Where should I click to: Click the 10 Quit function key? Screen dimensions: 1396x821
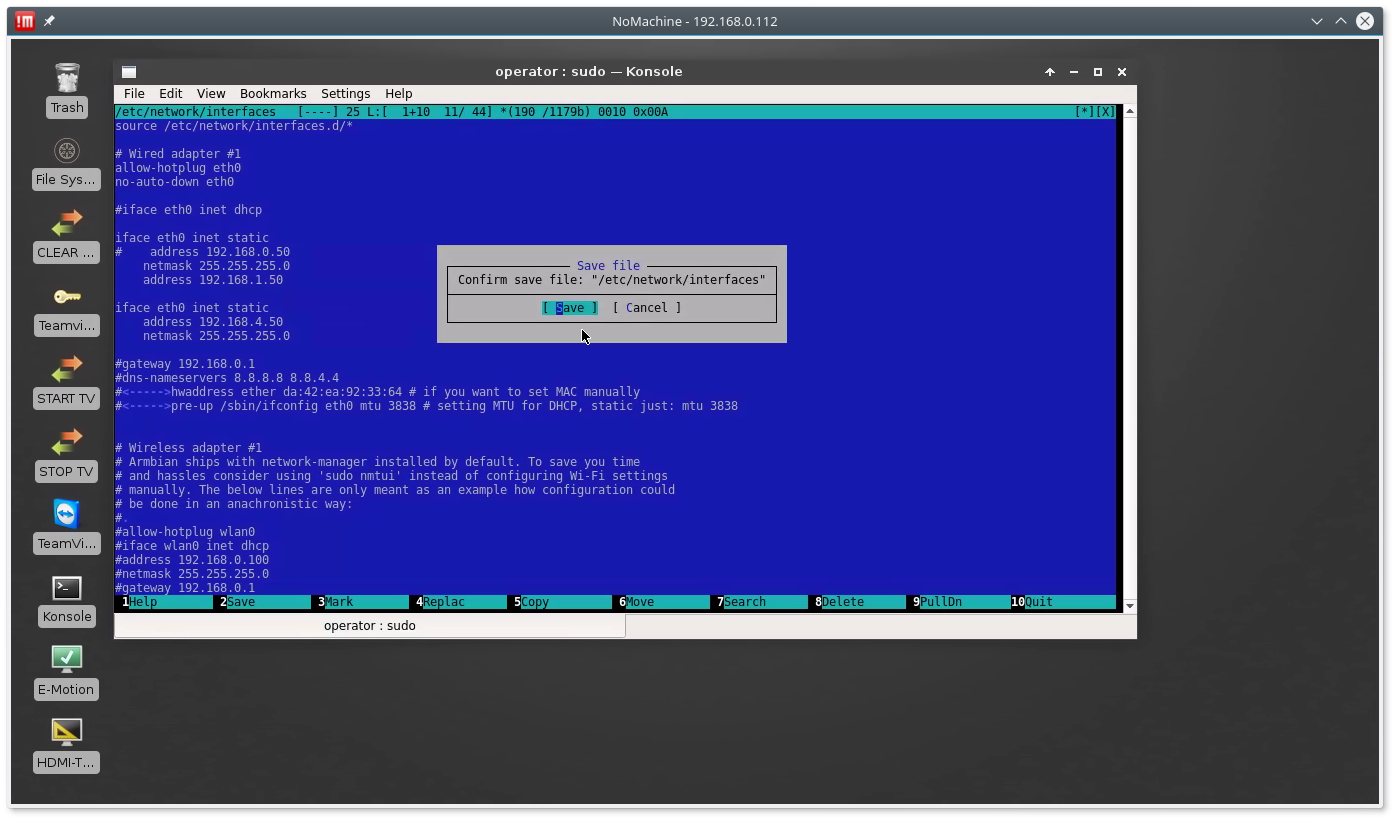pyautogui.click(x=1038, y=602)
